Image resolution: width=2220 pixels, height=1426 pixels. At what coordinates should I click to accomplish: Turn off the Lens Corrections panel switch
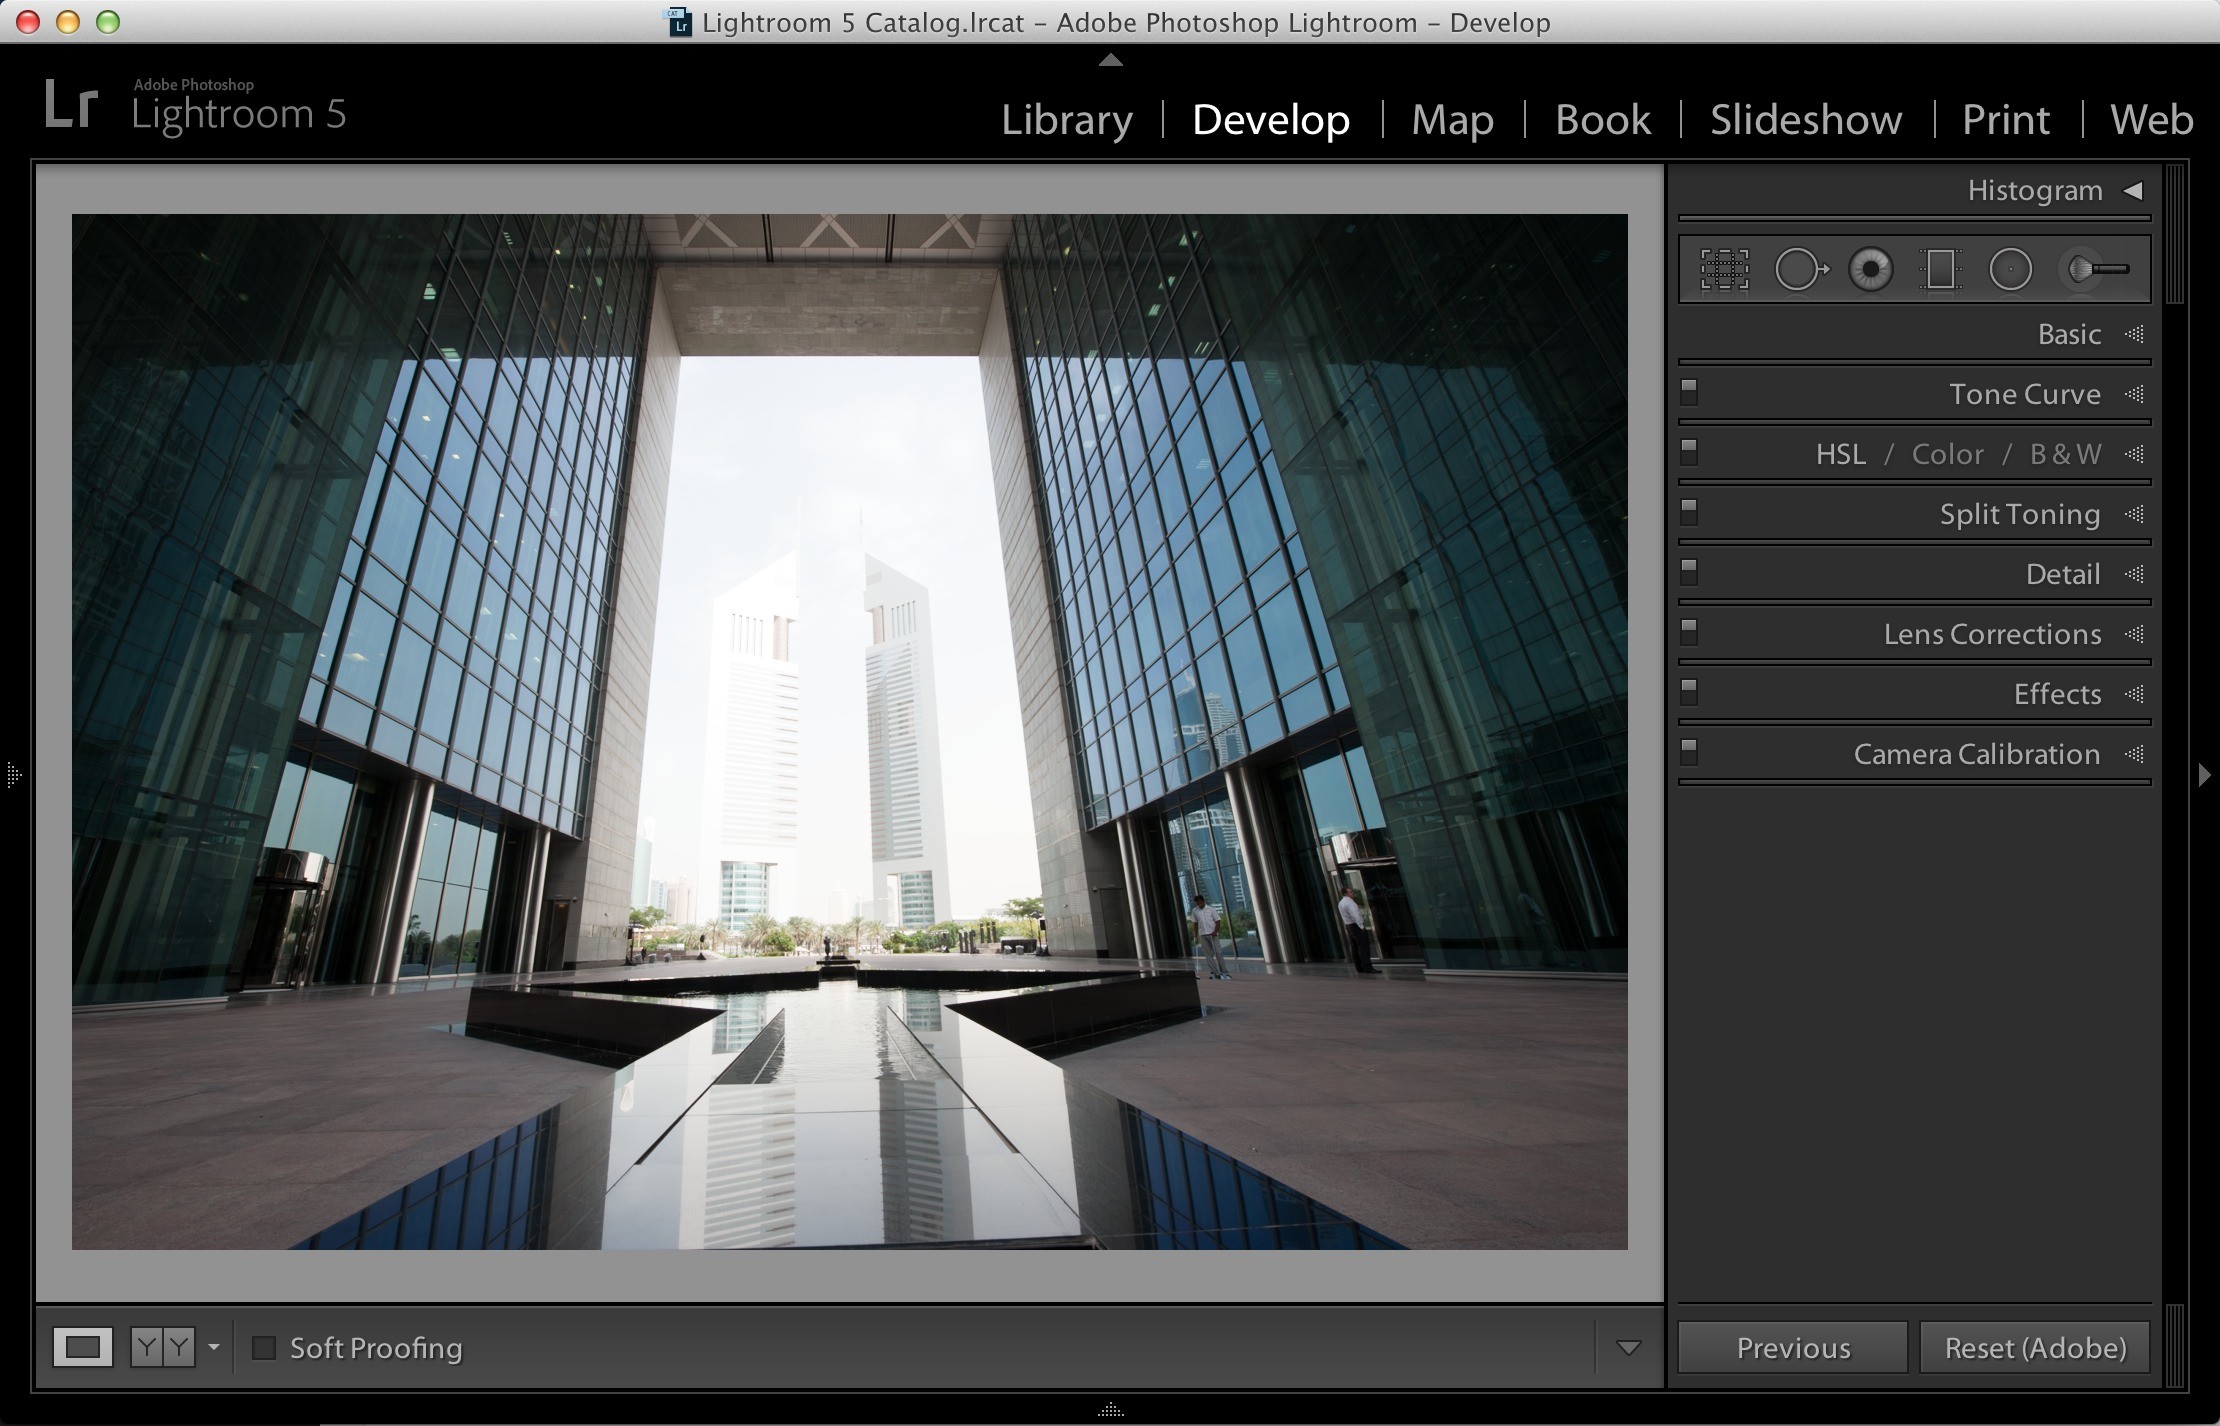pos(1690,632)
